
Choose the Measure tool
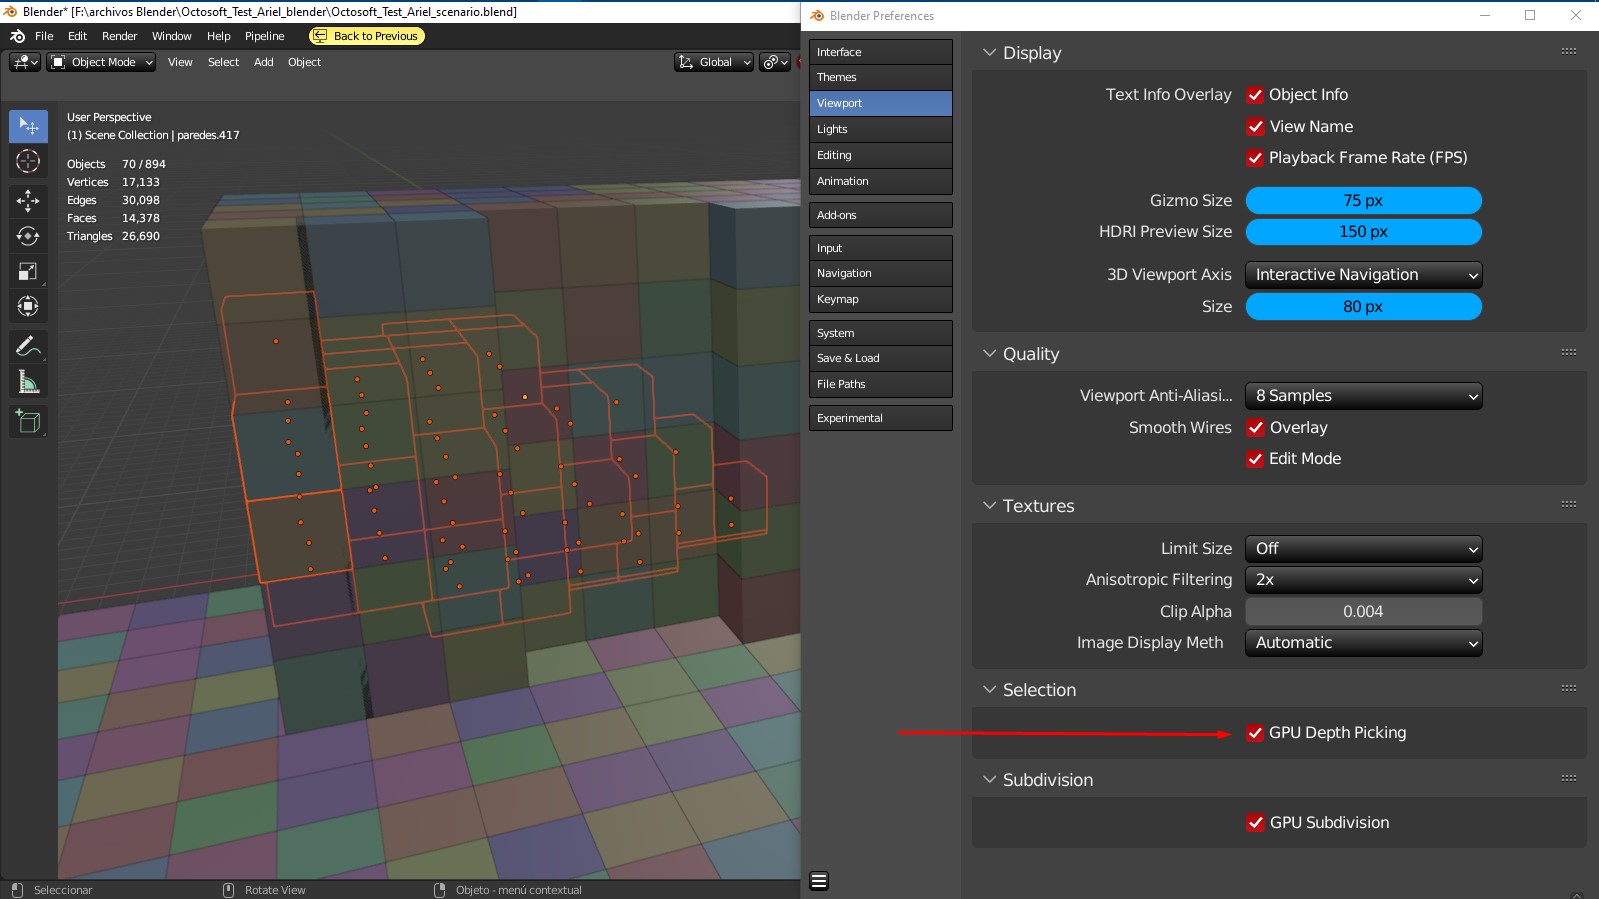click(28, 381)
